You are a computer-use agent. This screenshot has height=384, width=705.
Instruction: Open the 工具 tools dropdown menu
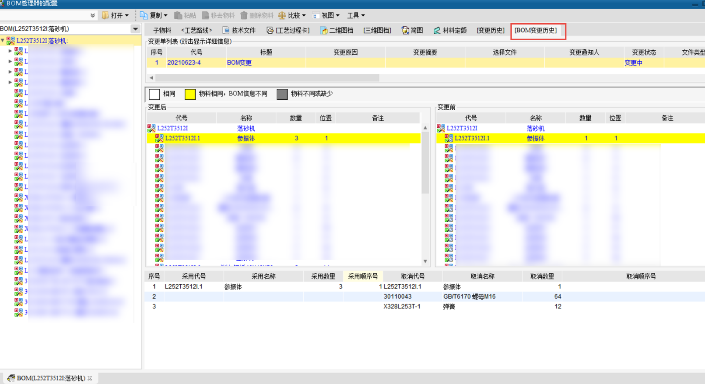356,15
